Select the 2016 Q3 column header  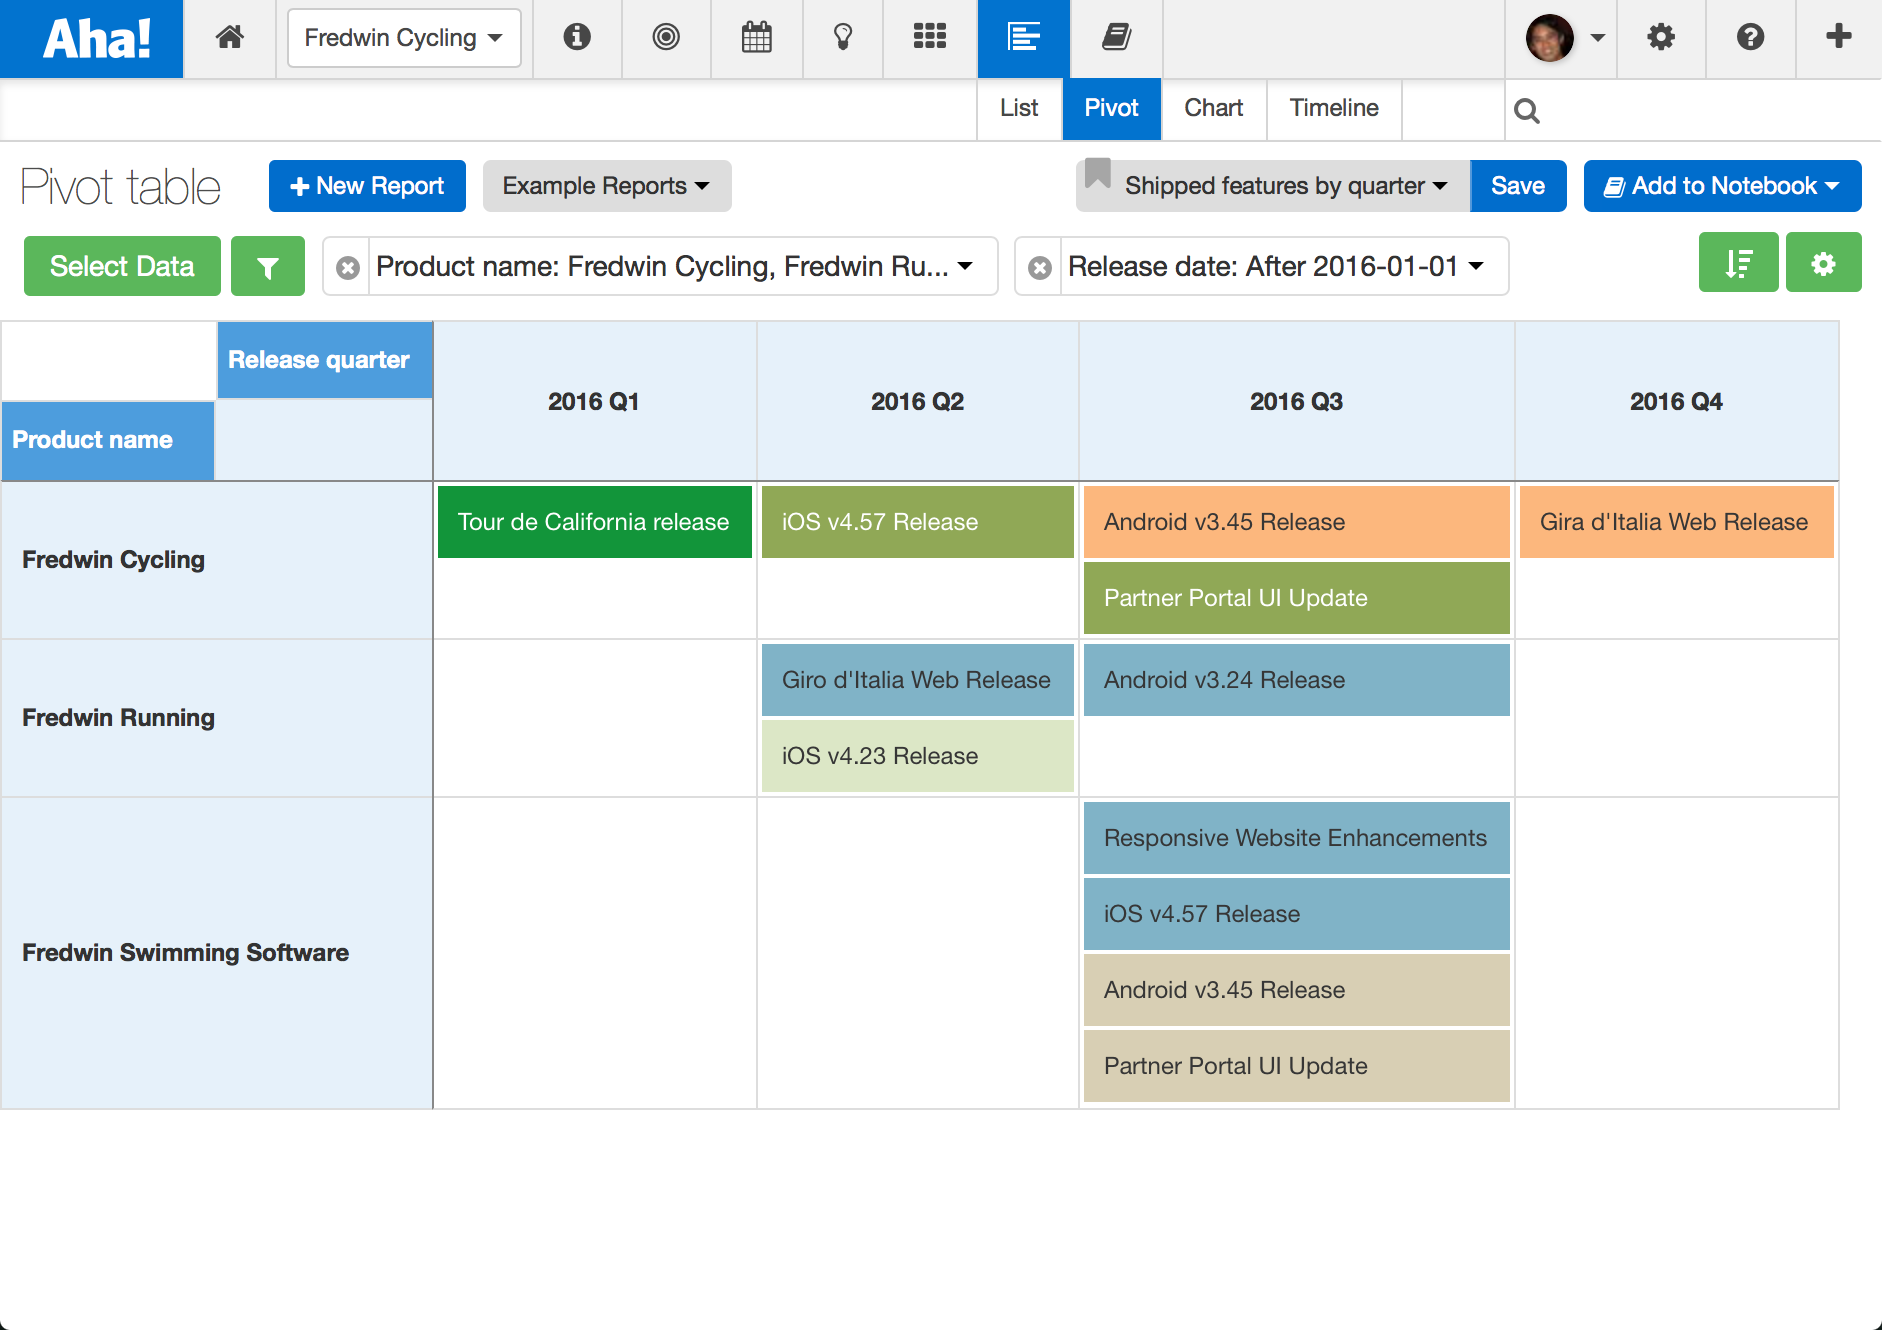click(1297, 402)
